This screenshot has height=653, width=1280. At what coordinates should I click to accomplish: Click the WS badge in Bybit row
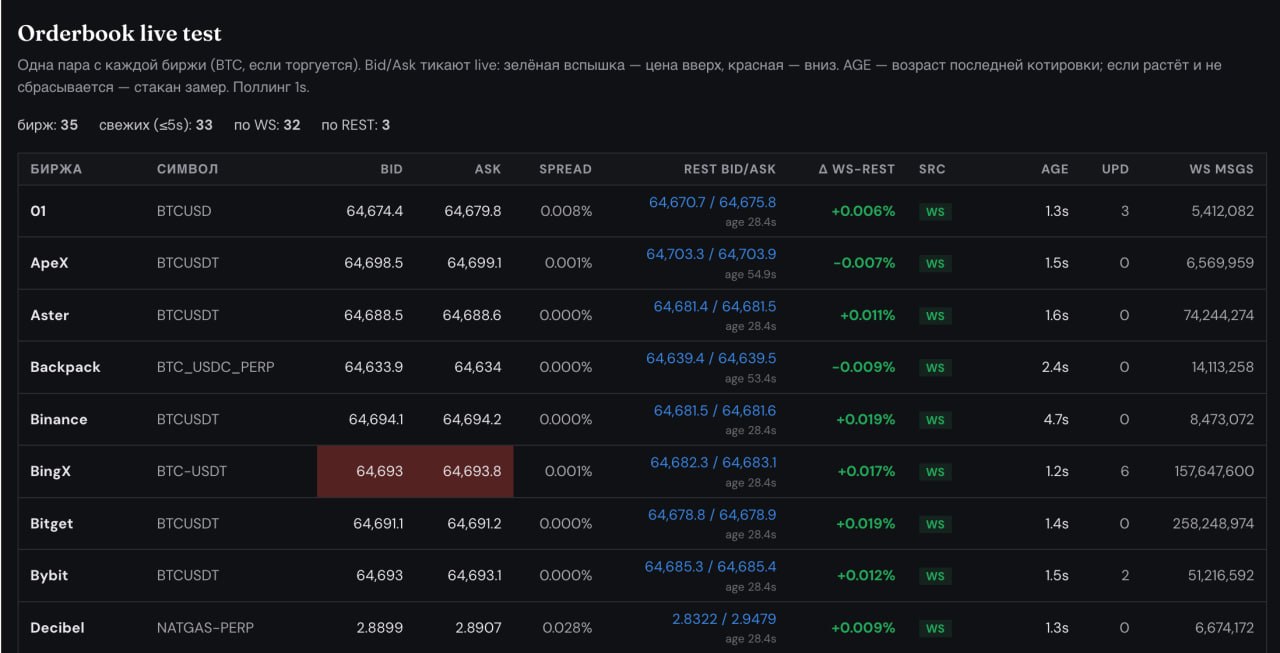tap(935, 576)
